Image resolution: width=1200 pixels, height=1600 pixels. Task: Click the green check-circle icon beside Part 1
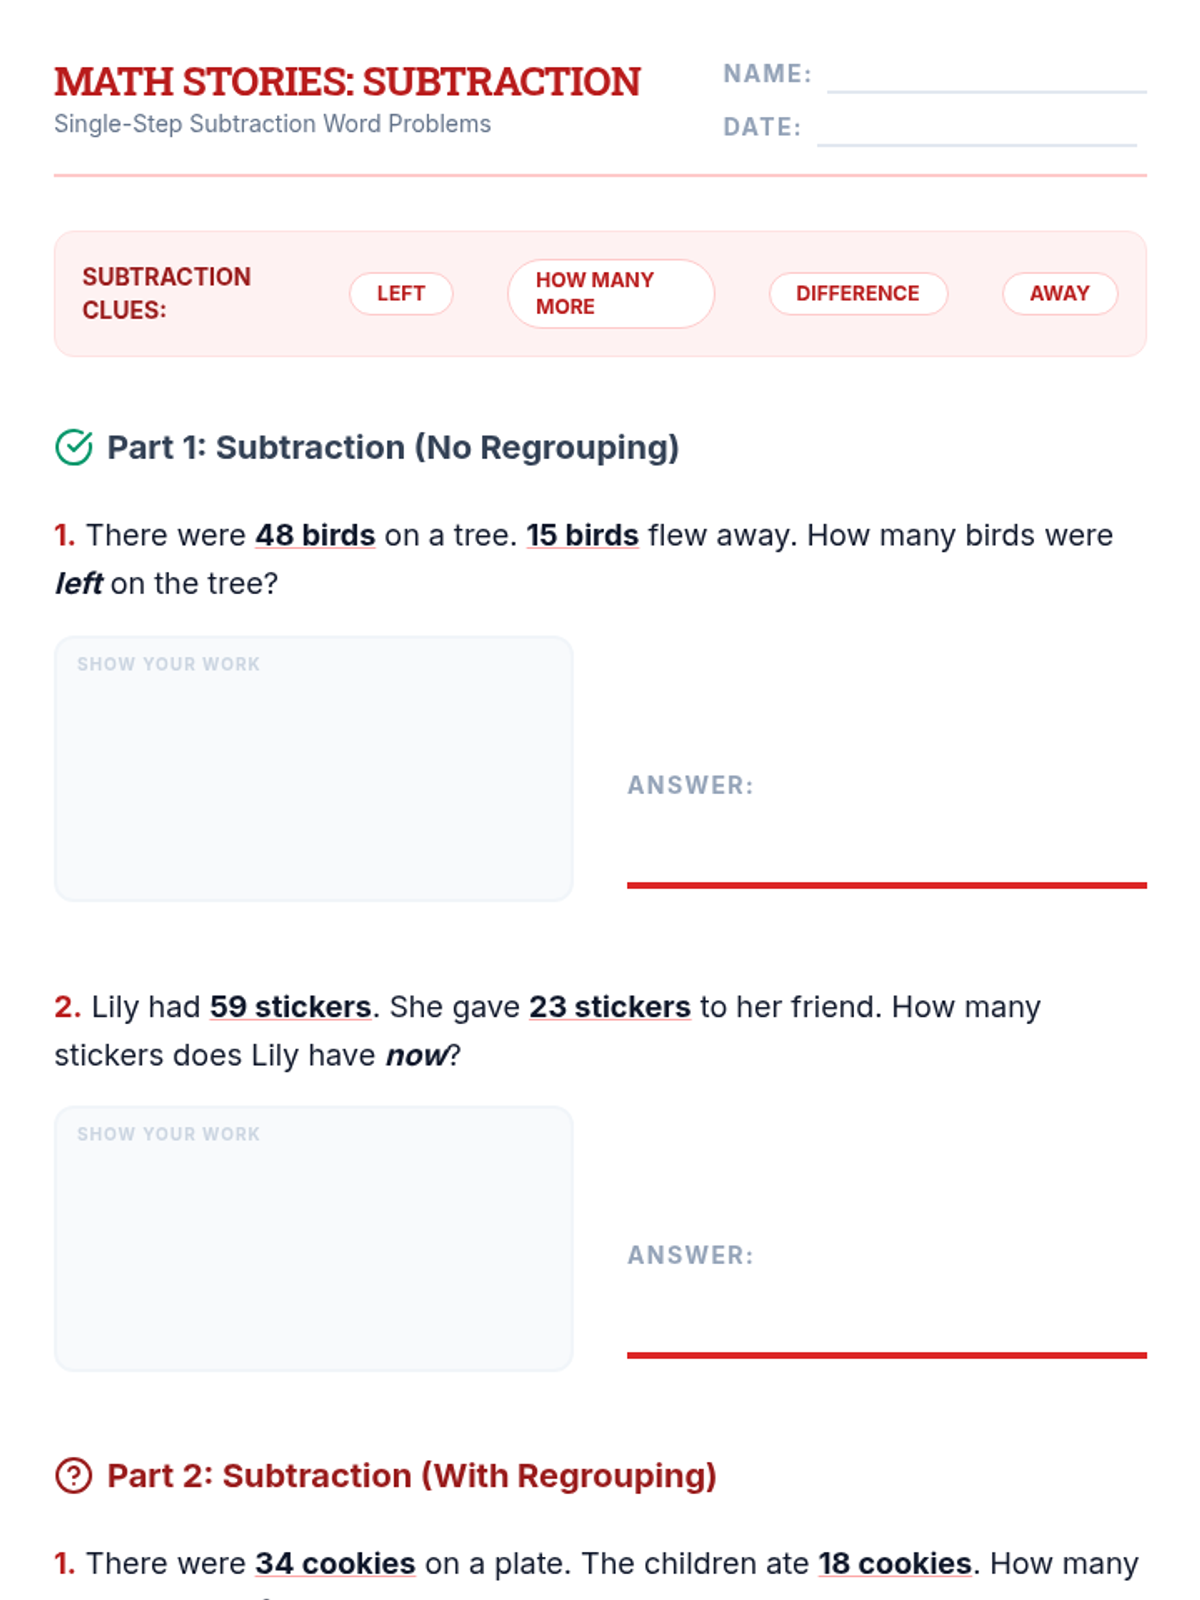[74, 447]
